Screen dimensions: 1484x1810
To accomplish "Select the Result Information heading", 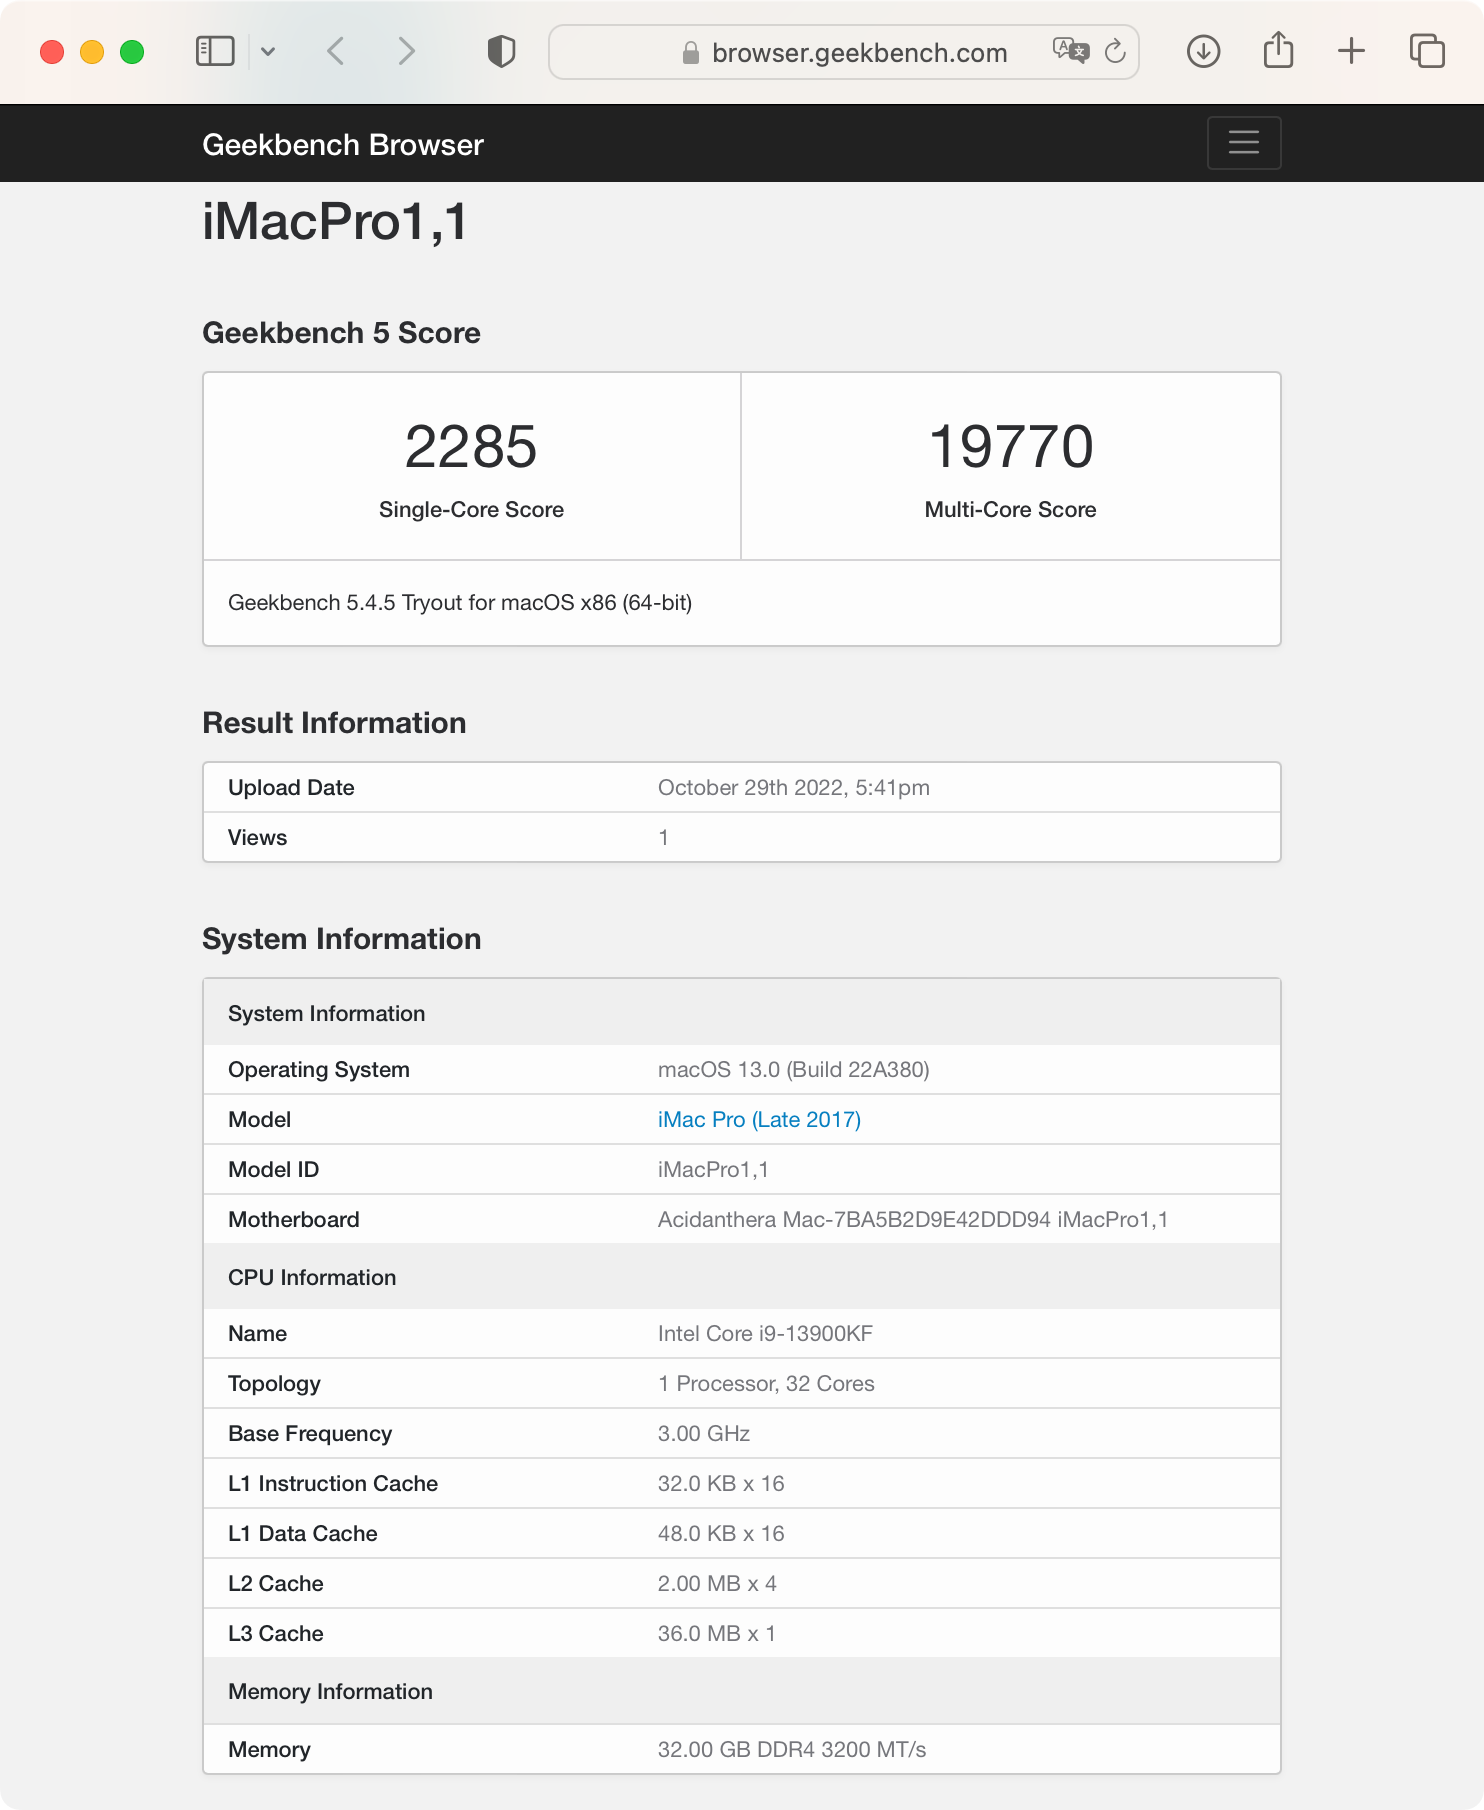I will point(334,723).
